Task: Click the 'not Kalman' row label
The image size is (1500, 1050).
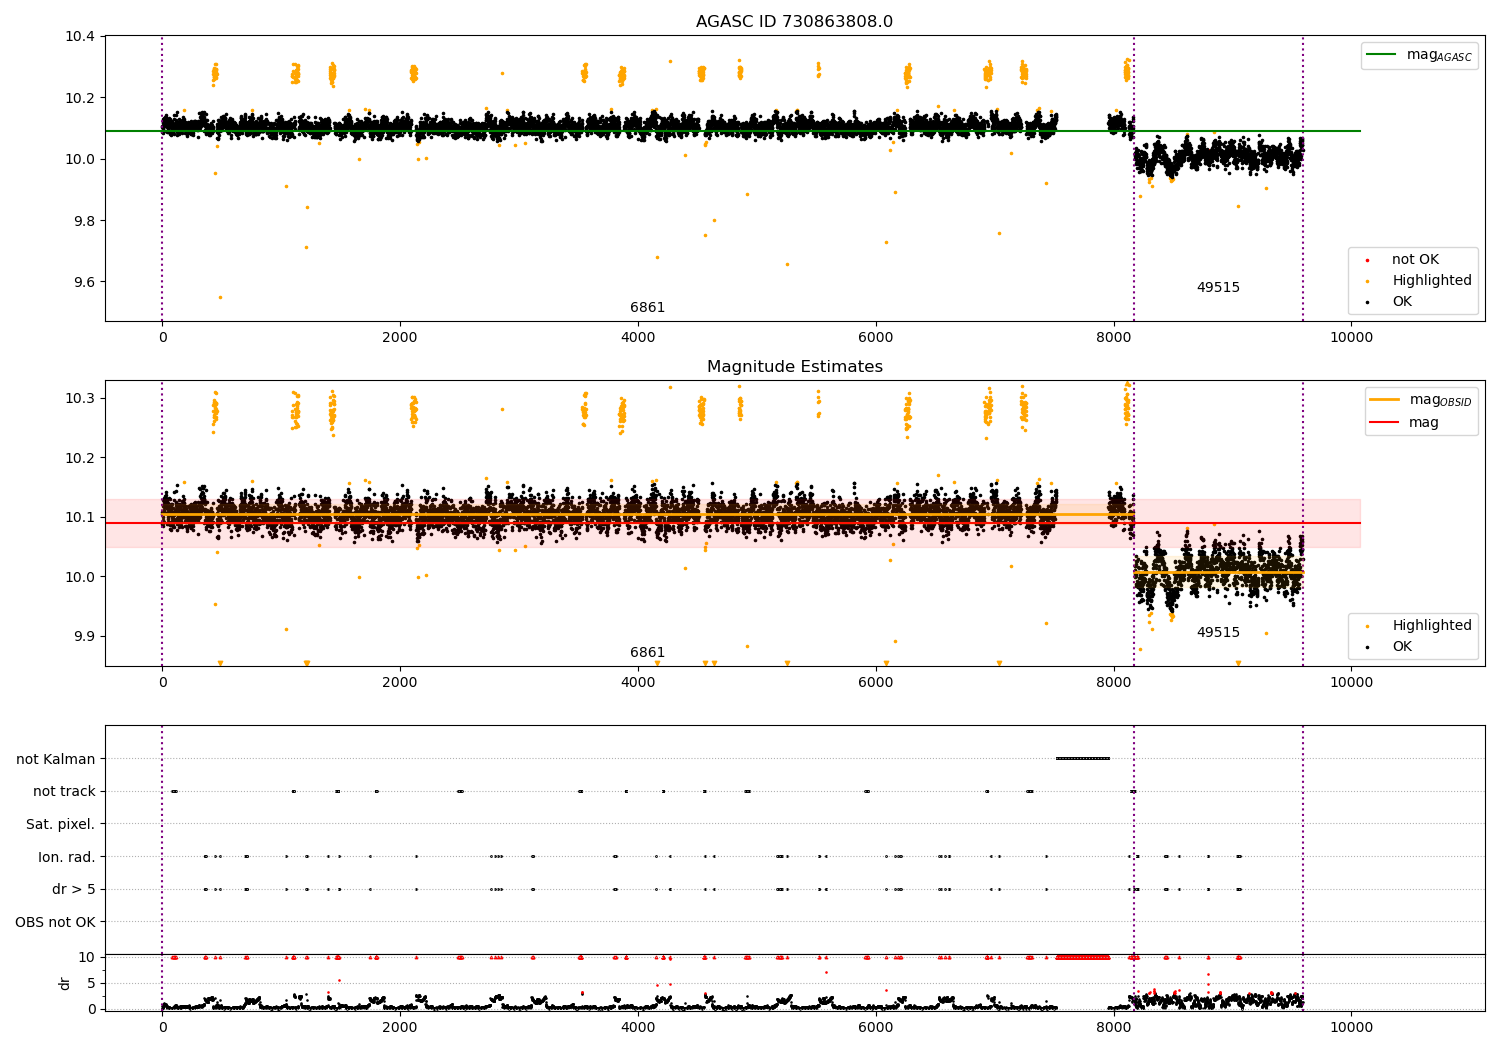Action: (56, 759)
